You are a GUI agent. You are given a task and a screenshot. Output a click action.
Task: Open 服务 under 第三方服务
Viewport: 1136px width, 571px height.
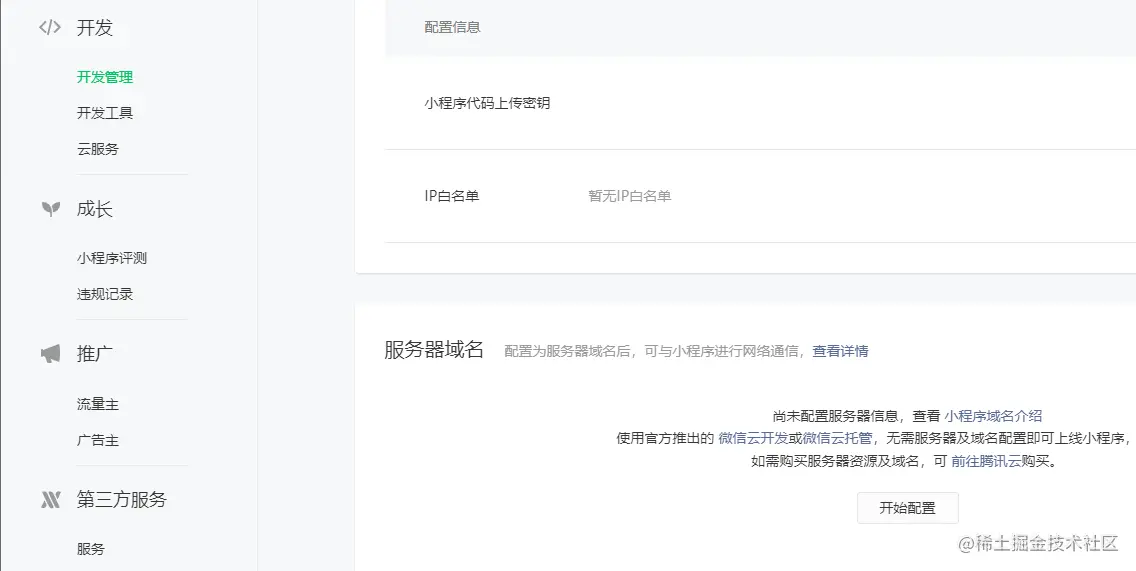(91, 549)
